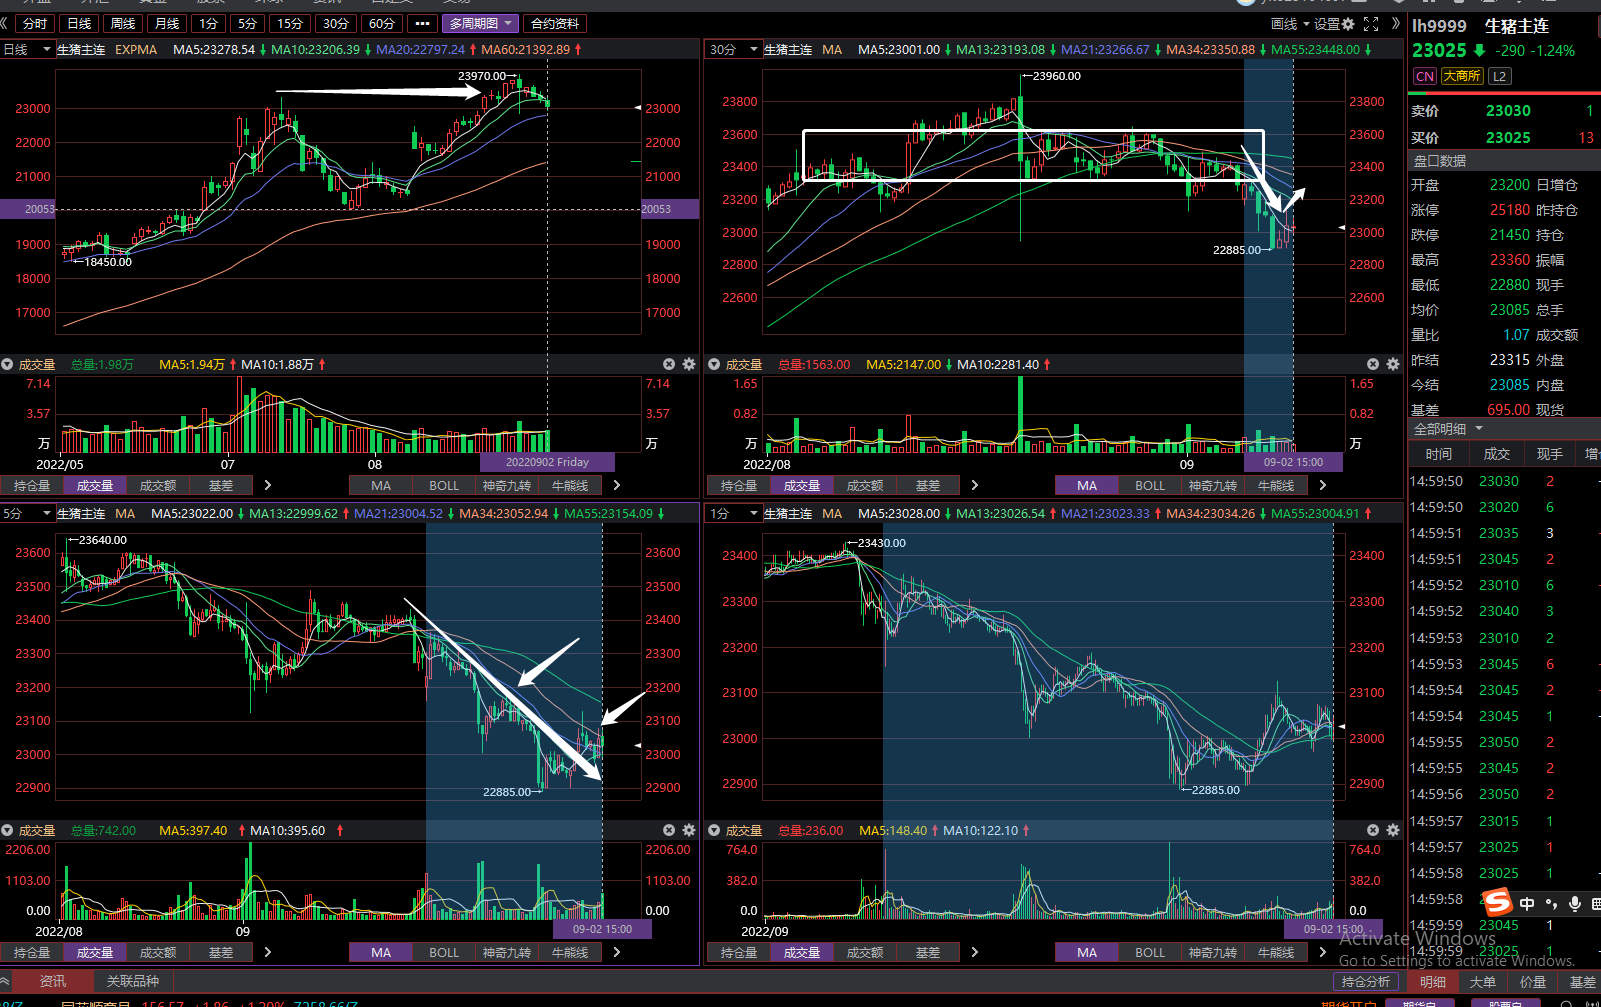Image resolution: width=1601 pixels, height=1007 pixels.
Task: Open volume pane settings in the 日线 chart
Action: coord(689,364)
